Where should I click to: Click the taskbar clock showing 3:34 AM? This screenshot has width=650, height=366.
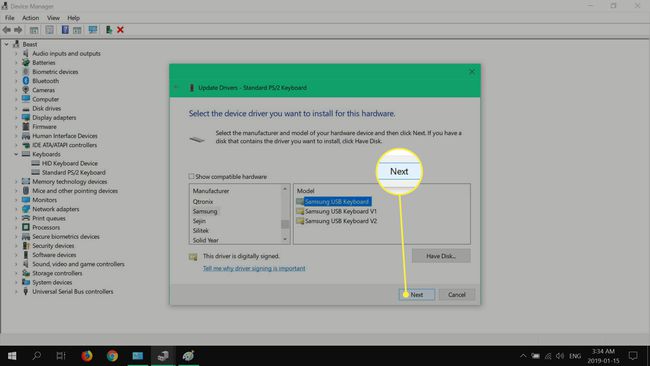pos(603,356)
